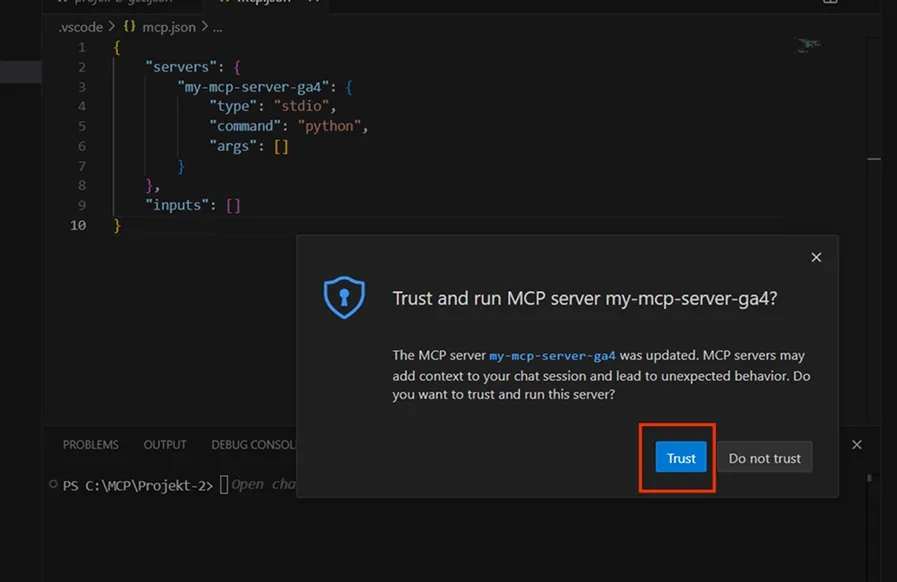Click "inputs" key on line 9
The image size is (897, 582).
(x=177, y=205)
